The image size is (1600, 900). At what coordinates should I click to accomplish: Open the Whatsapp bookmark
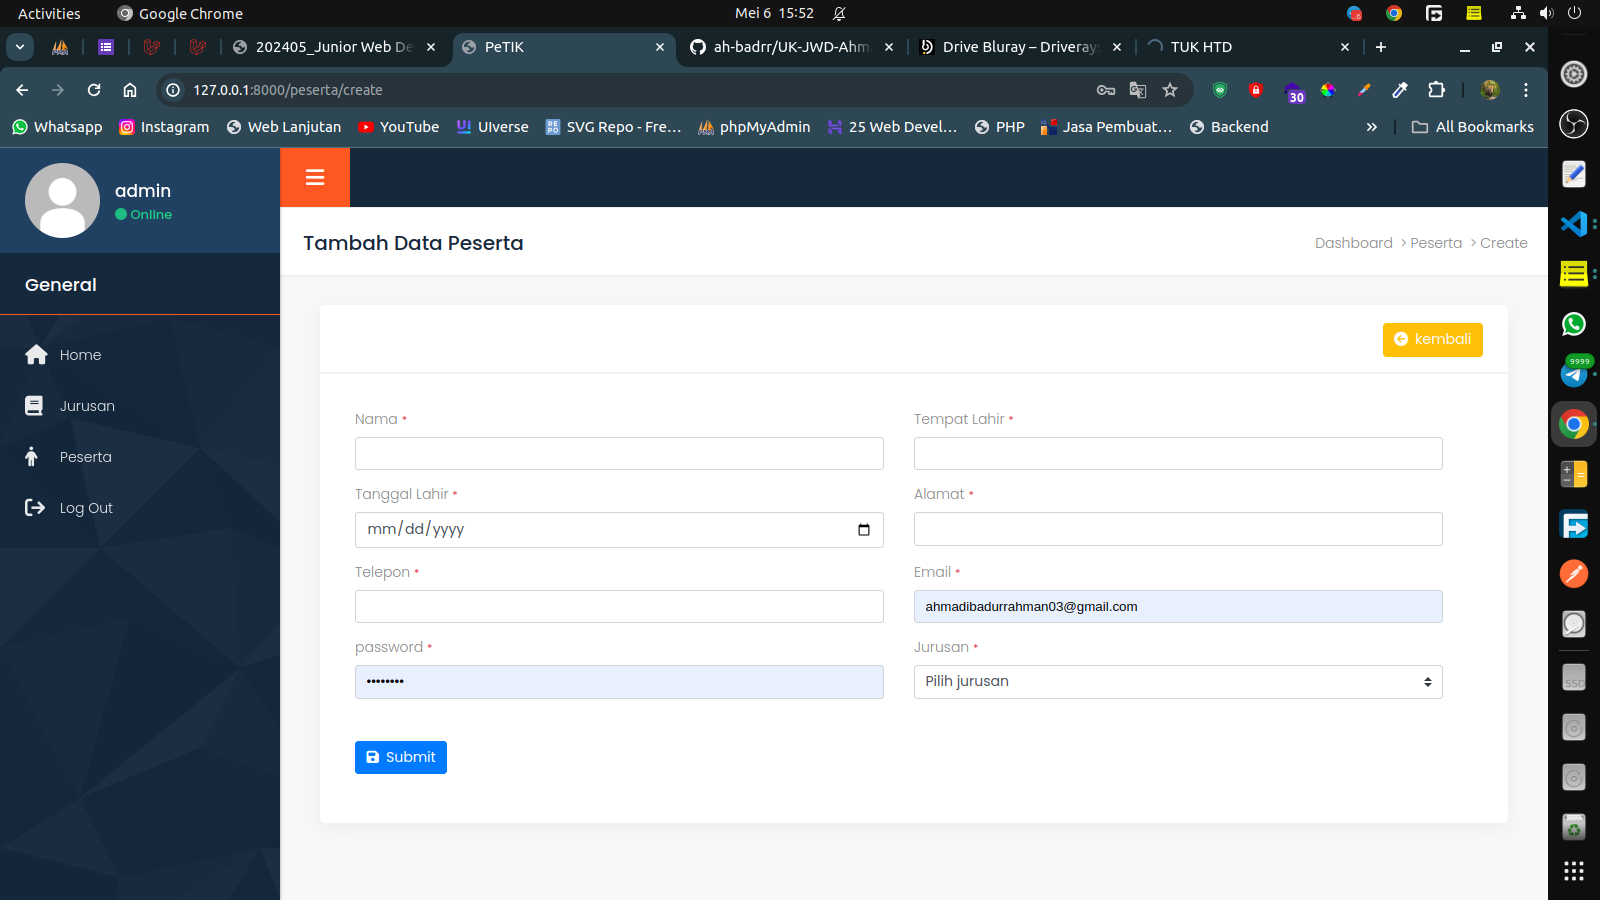tap(57, 127)
